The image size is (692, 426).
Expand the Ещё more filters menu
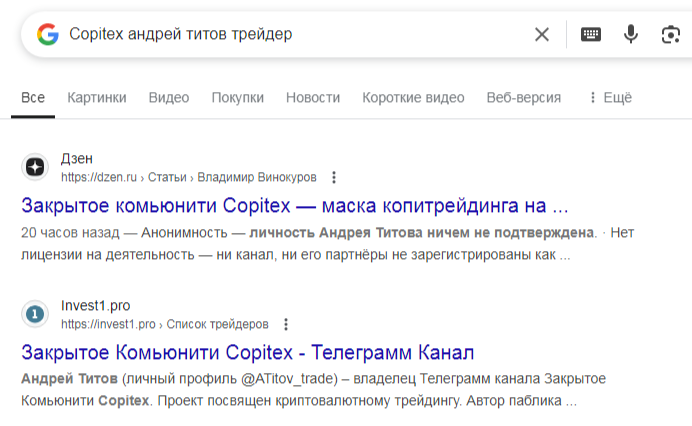[610, 98]
